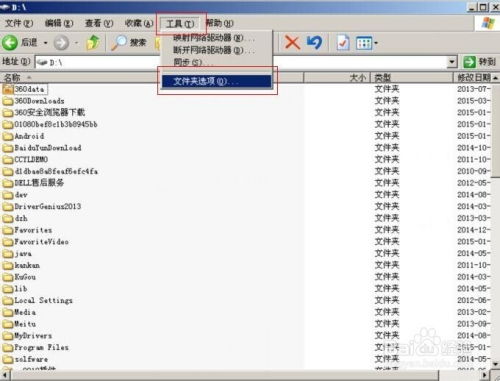Viewport: 500px width, 381px height.
Task: Click the green Back arrow icon
Action: point(10,43)
